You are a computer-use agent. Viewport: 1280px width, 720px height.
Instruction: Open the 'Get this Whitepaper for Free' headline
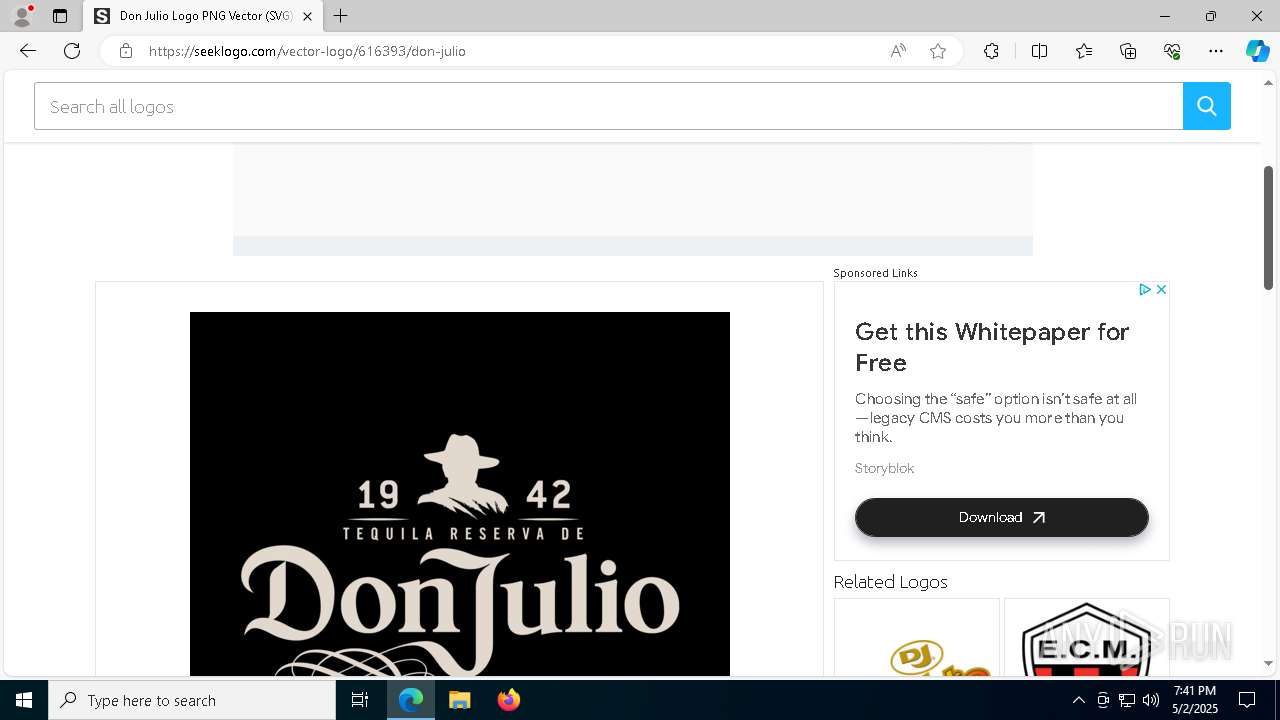992,347
